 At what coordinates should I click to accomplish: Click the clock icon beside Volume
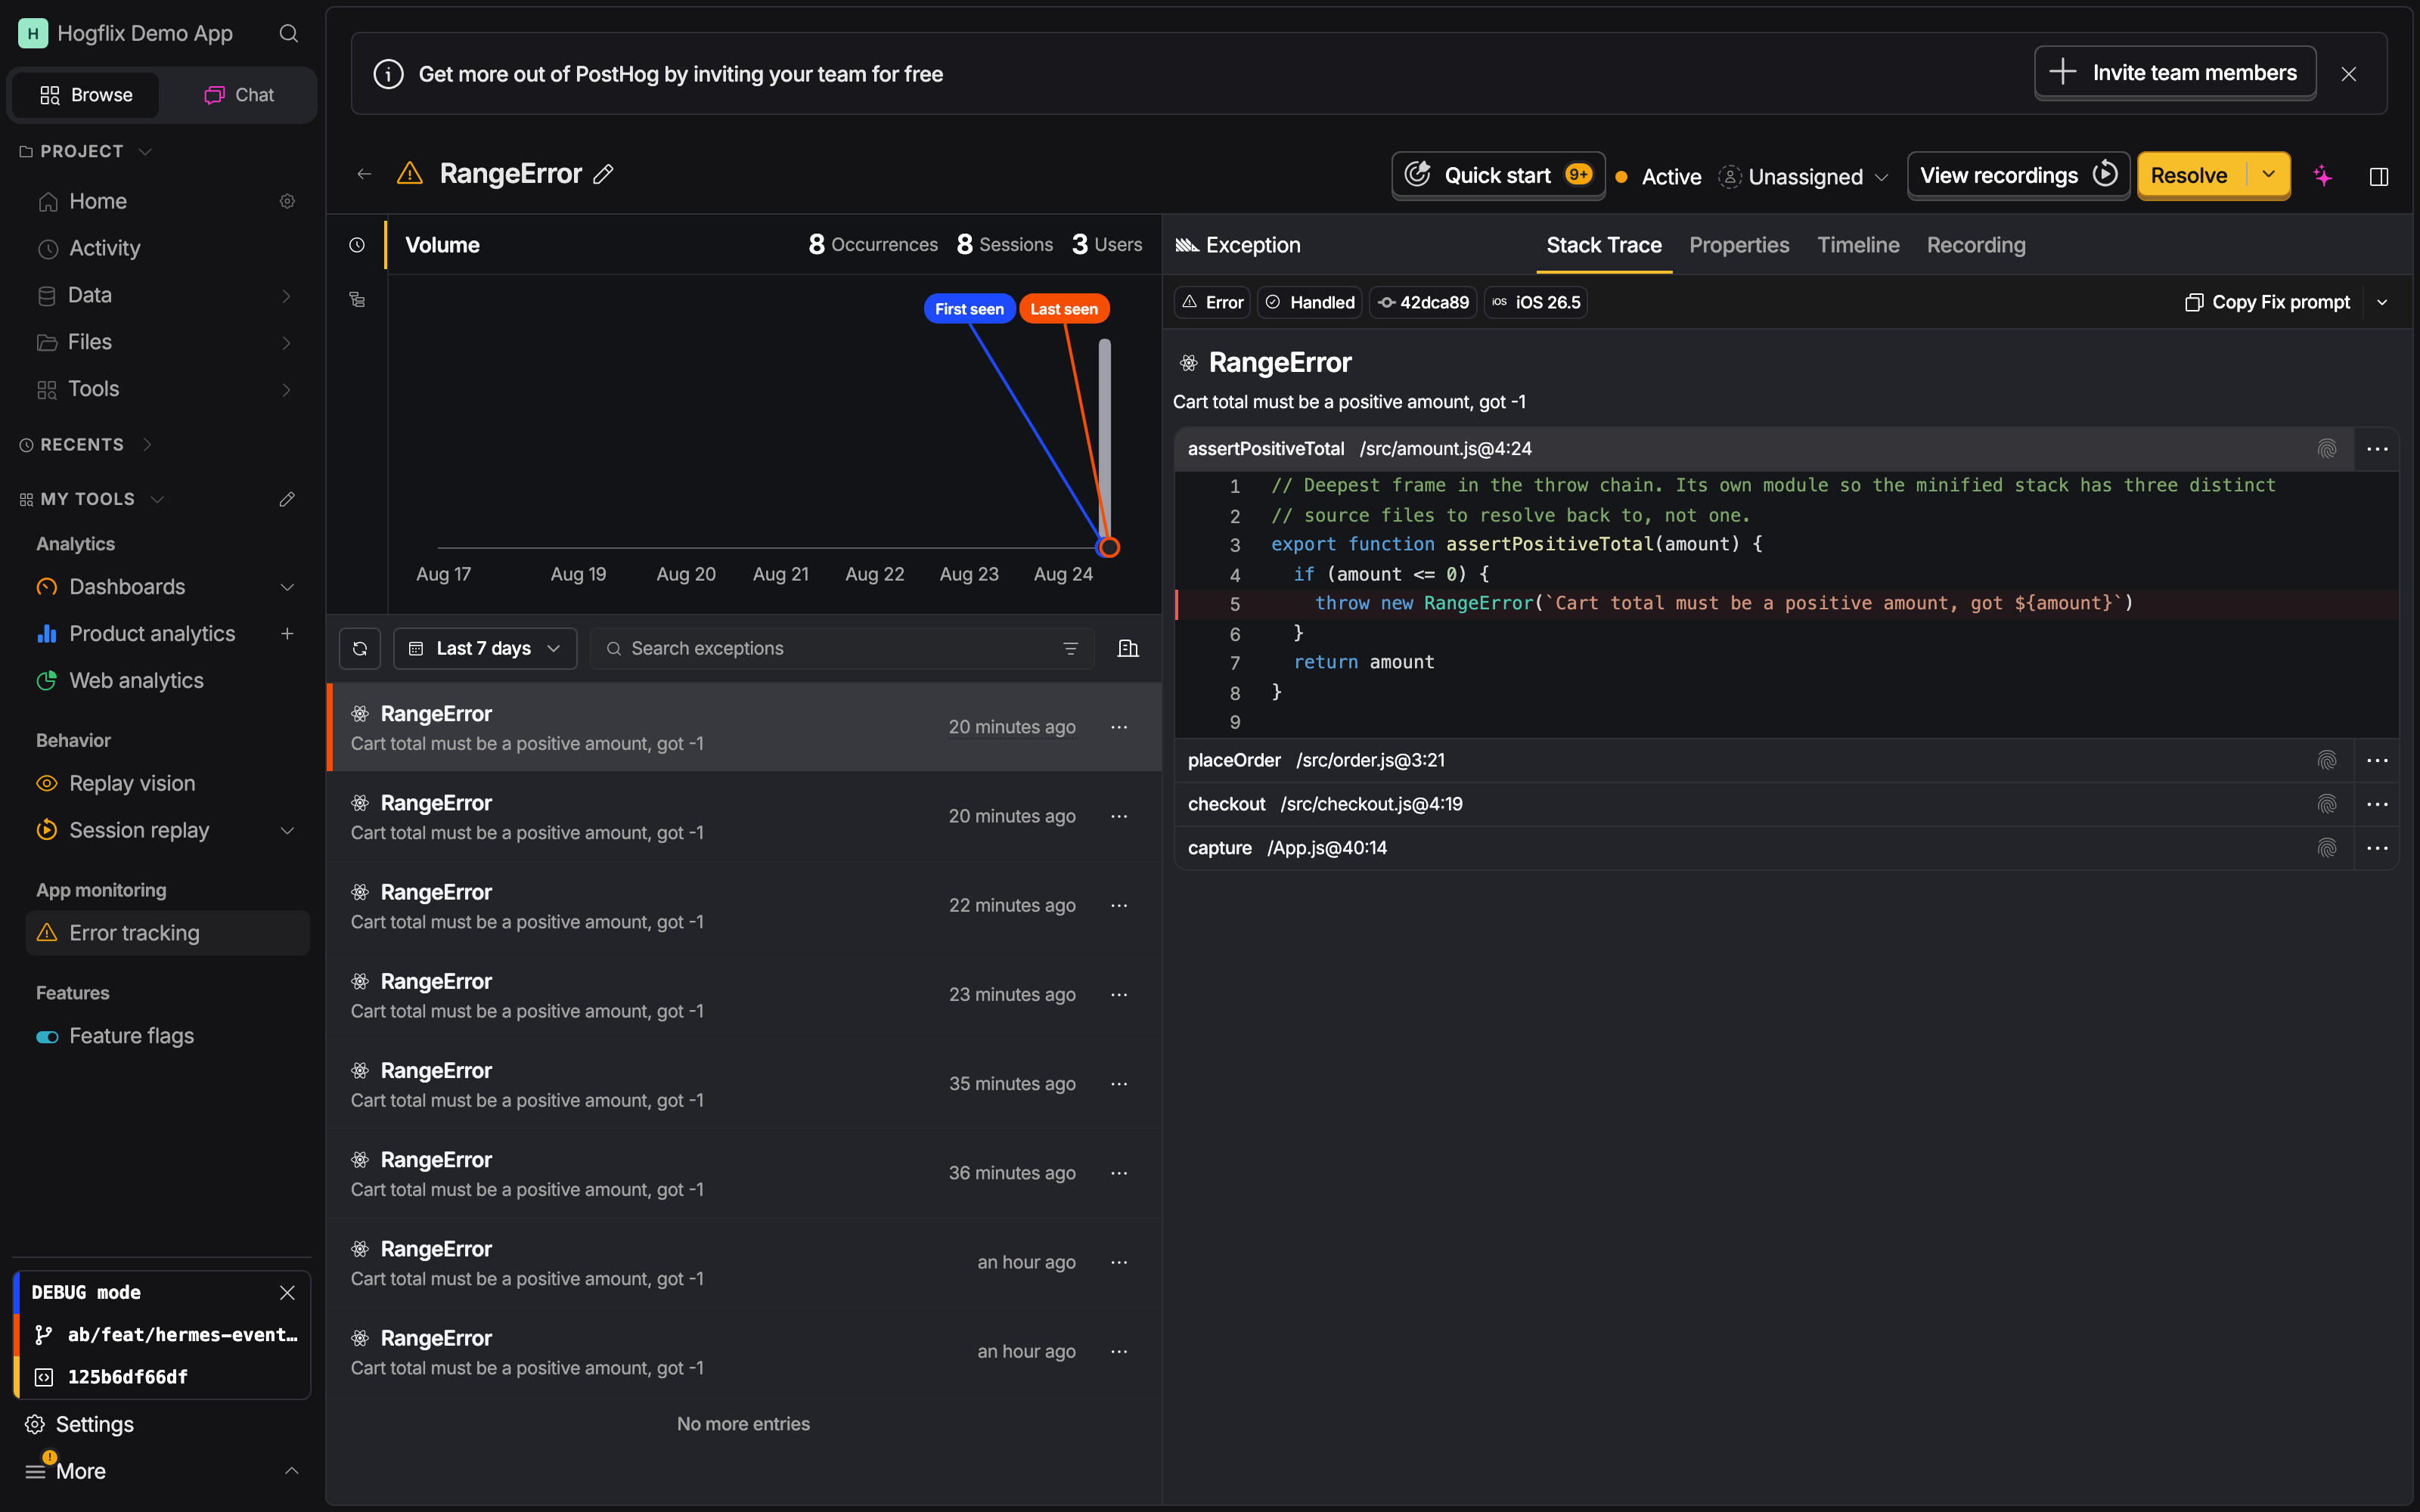(357, 245)
